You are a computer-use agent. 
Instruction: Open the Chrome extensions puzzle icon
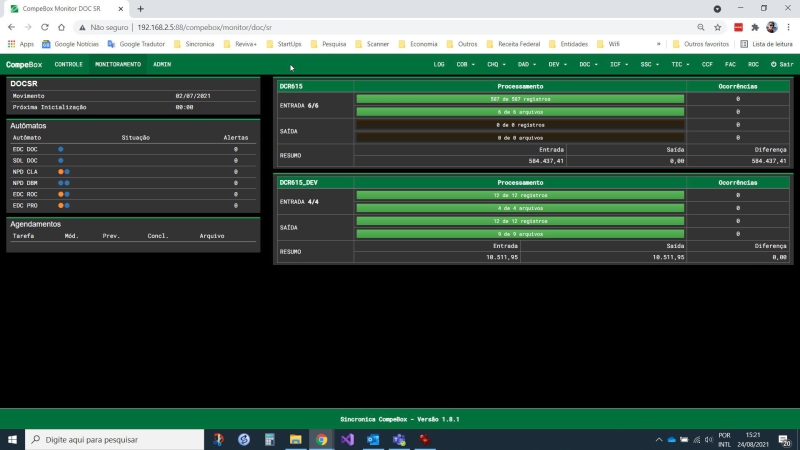(755, 27)
